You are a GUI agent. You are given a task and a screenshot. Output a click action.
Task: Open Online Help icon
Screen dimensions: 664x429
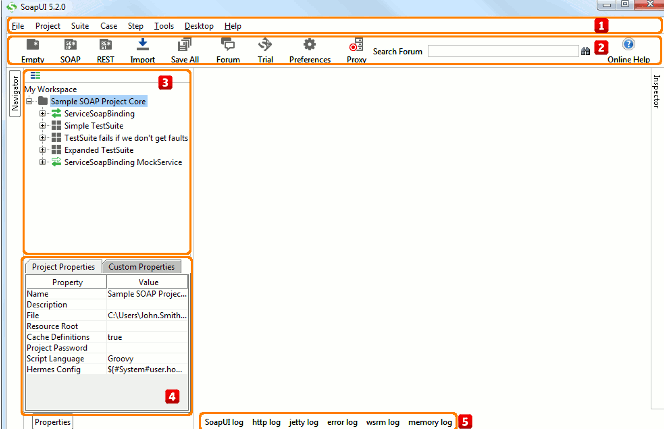point(628,44)
